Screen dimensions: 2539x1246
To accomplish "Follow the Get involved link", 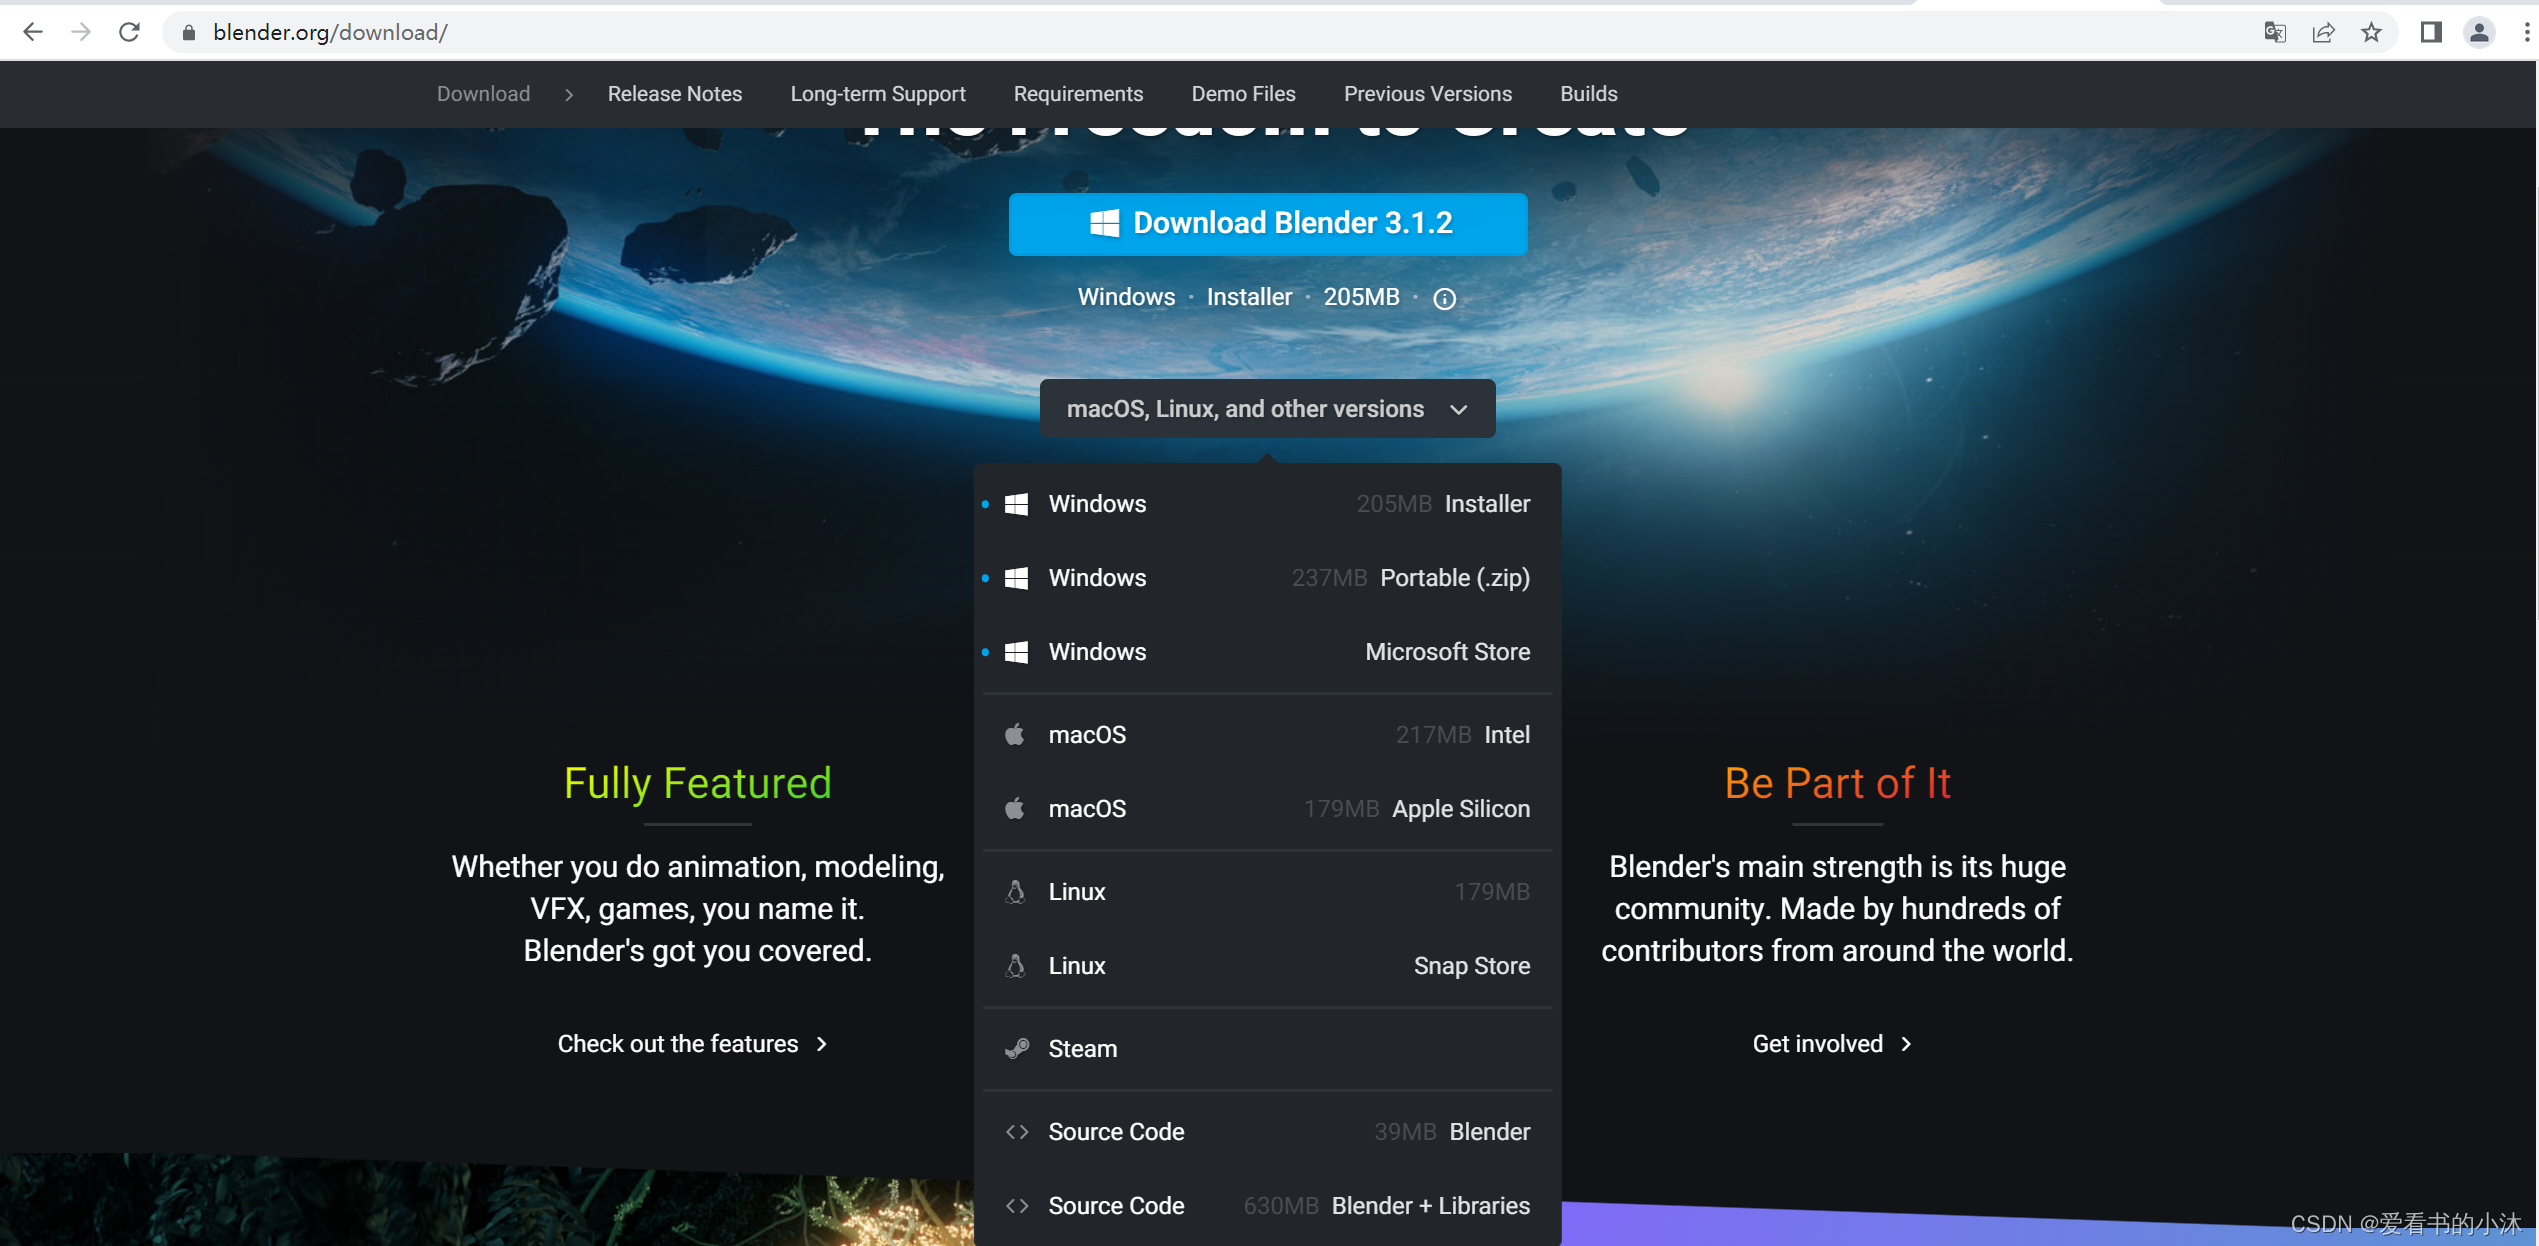I will click(1832, 1044).
